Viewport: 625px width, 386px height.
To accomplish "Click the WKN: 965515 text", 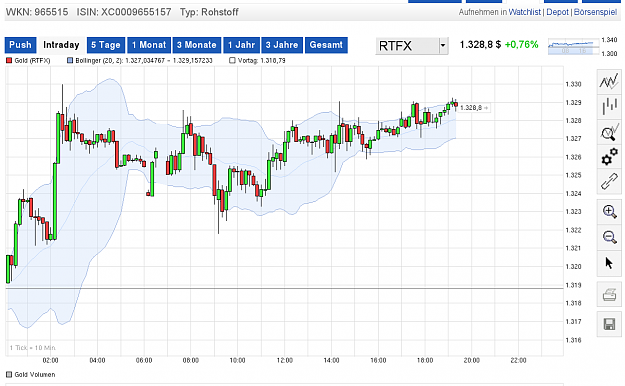I will click(x=37, y=12).
